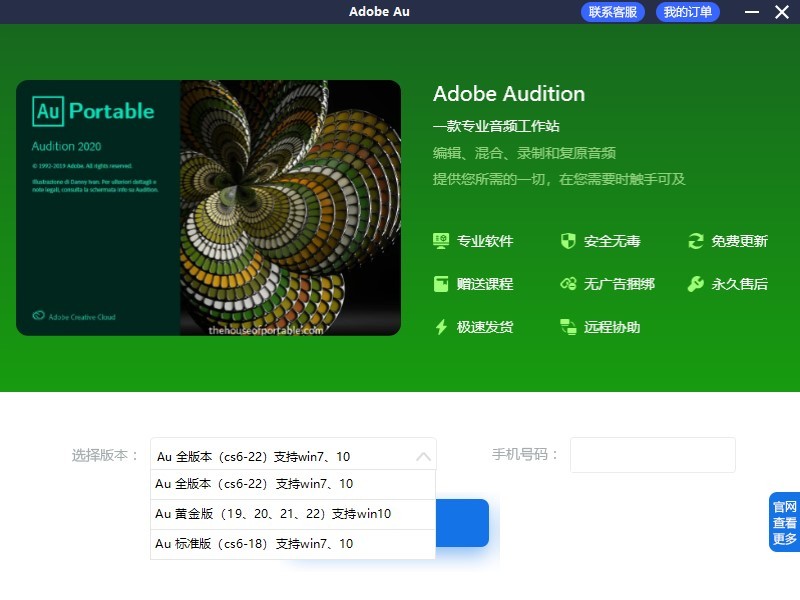Click 编辑、混合、录制和复原音频 text
Viewport: 800px width, 600px height.
click(524, 153)
